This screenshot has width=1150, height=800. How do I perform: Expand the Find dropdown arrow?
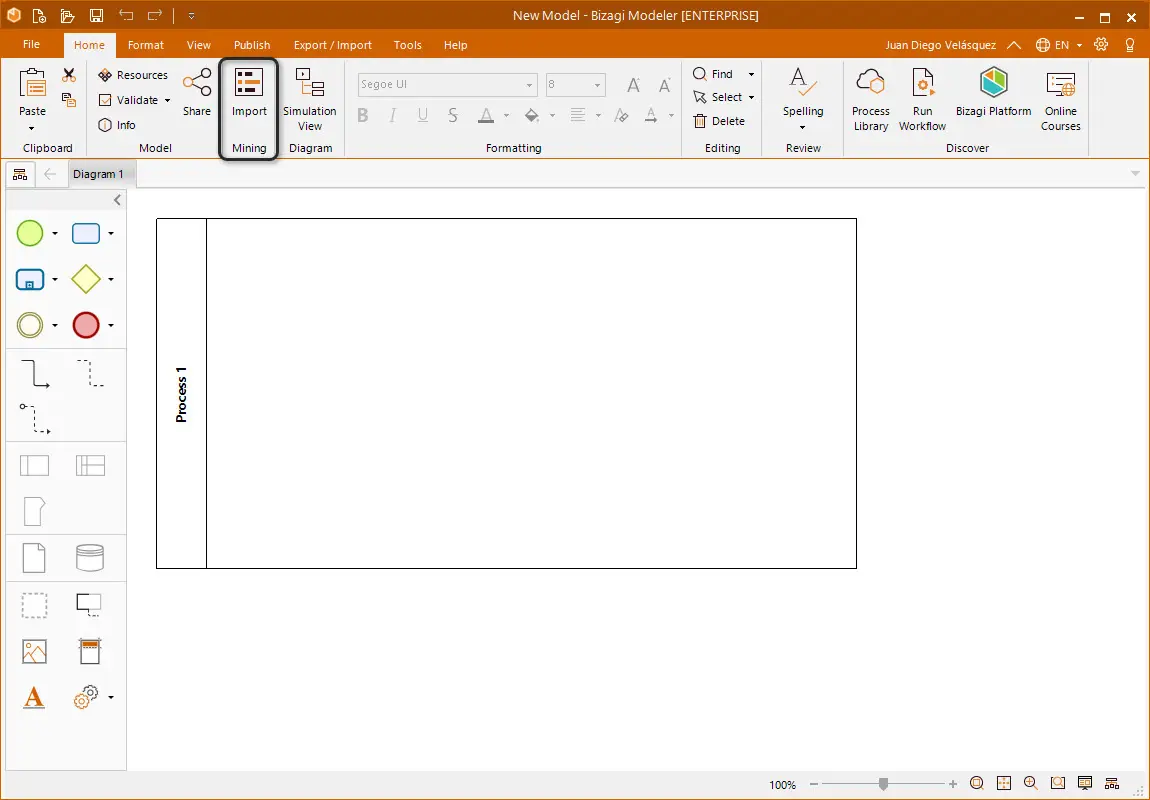pos(751,74)
